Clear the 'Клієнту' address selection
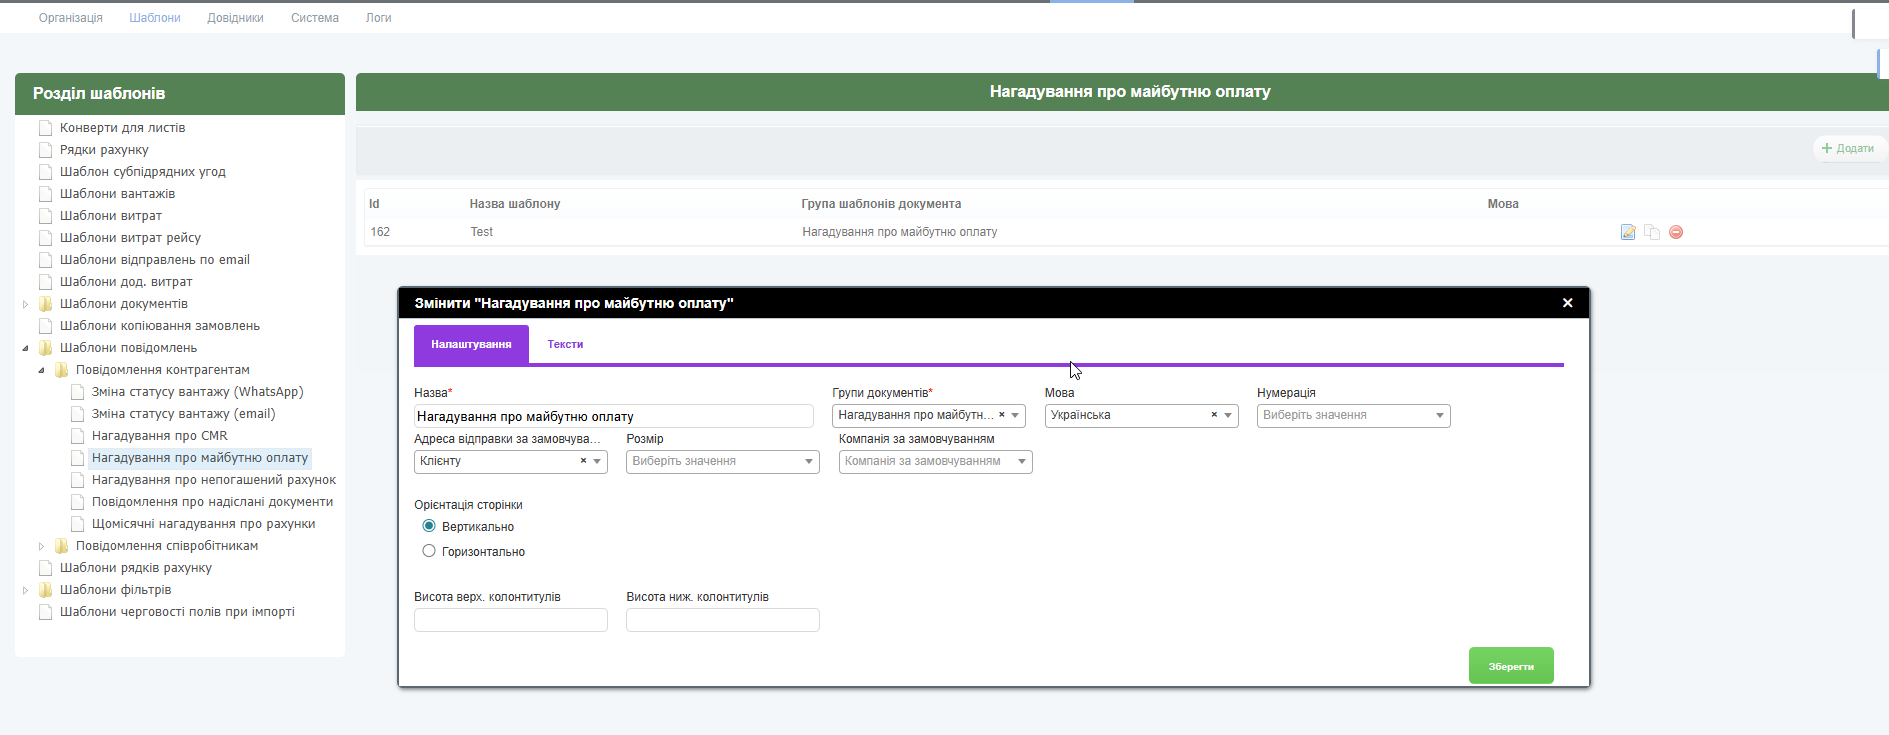The width and height of the screenshot is (1889, 735). (x=583, y=461)
